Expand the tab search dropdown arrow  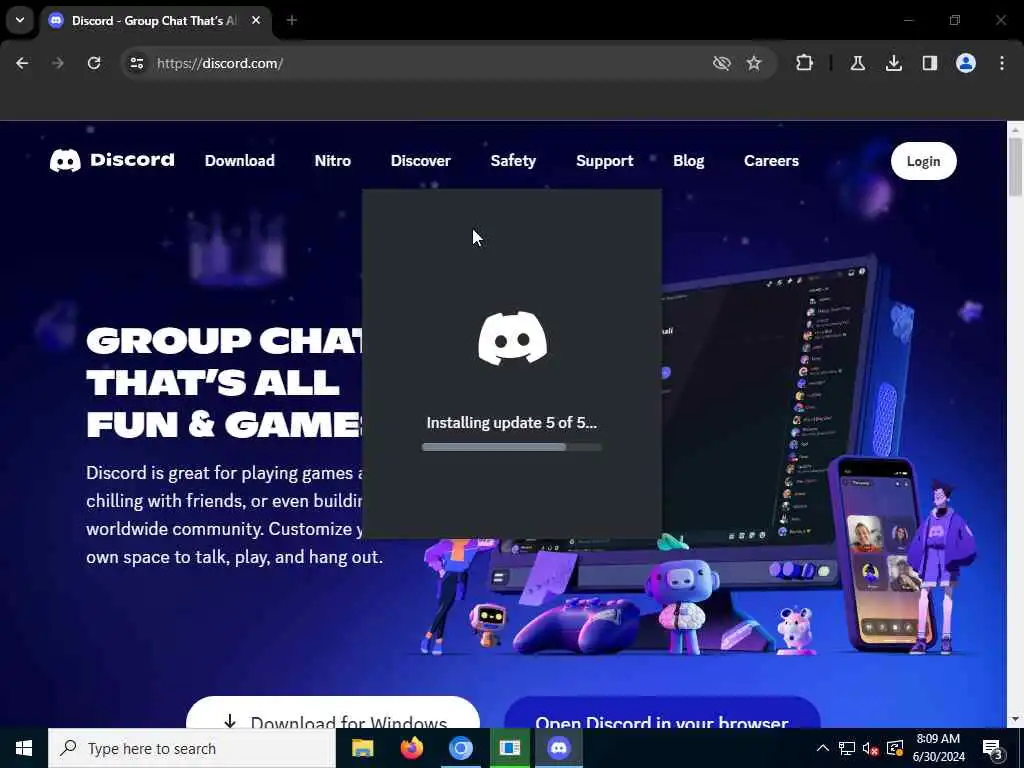[20, 20]
